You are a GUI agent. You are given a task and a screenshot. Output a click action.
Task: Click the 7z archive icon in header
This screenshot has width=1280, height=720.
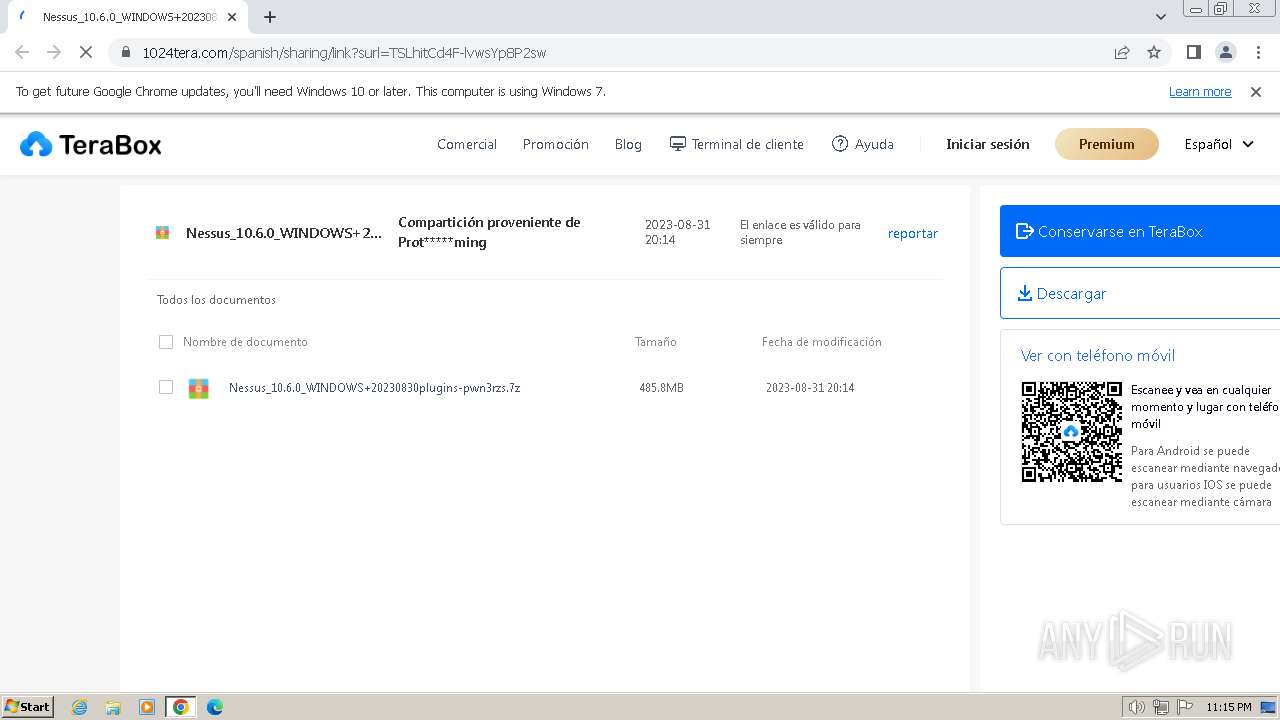click(162, 233)
